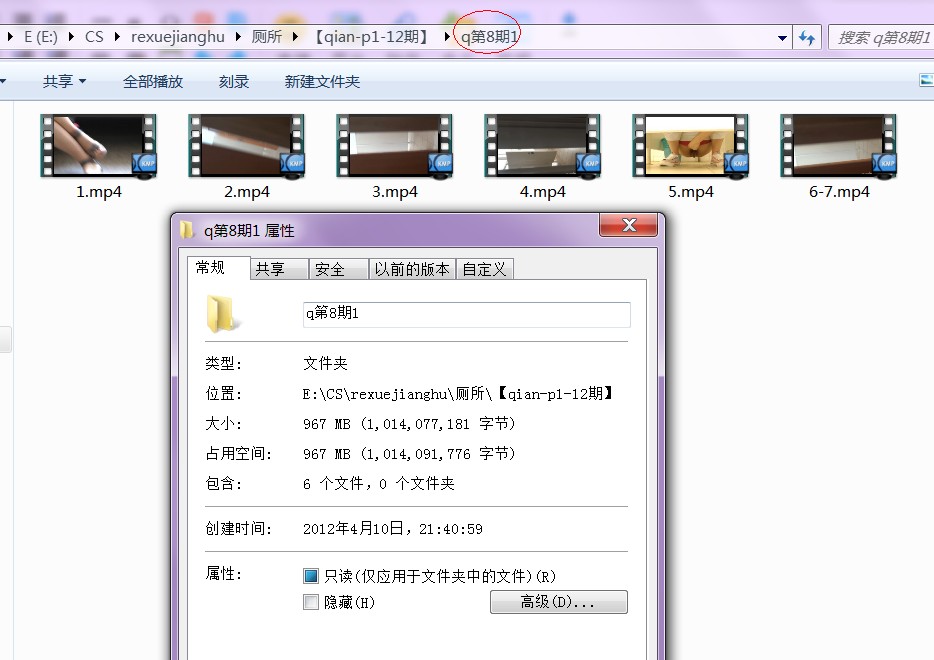Screen dimensions: 934x660
Task: Click the folder name field showing q第8期1
Action: tap(466, 314)
